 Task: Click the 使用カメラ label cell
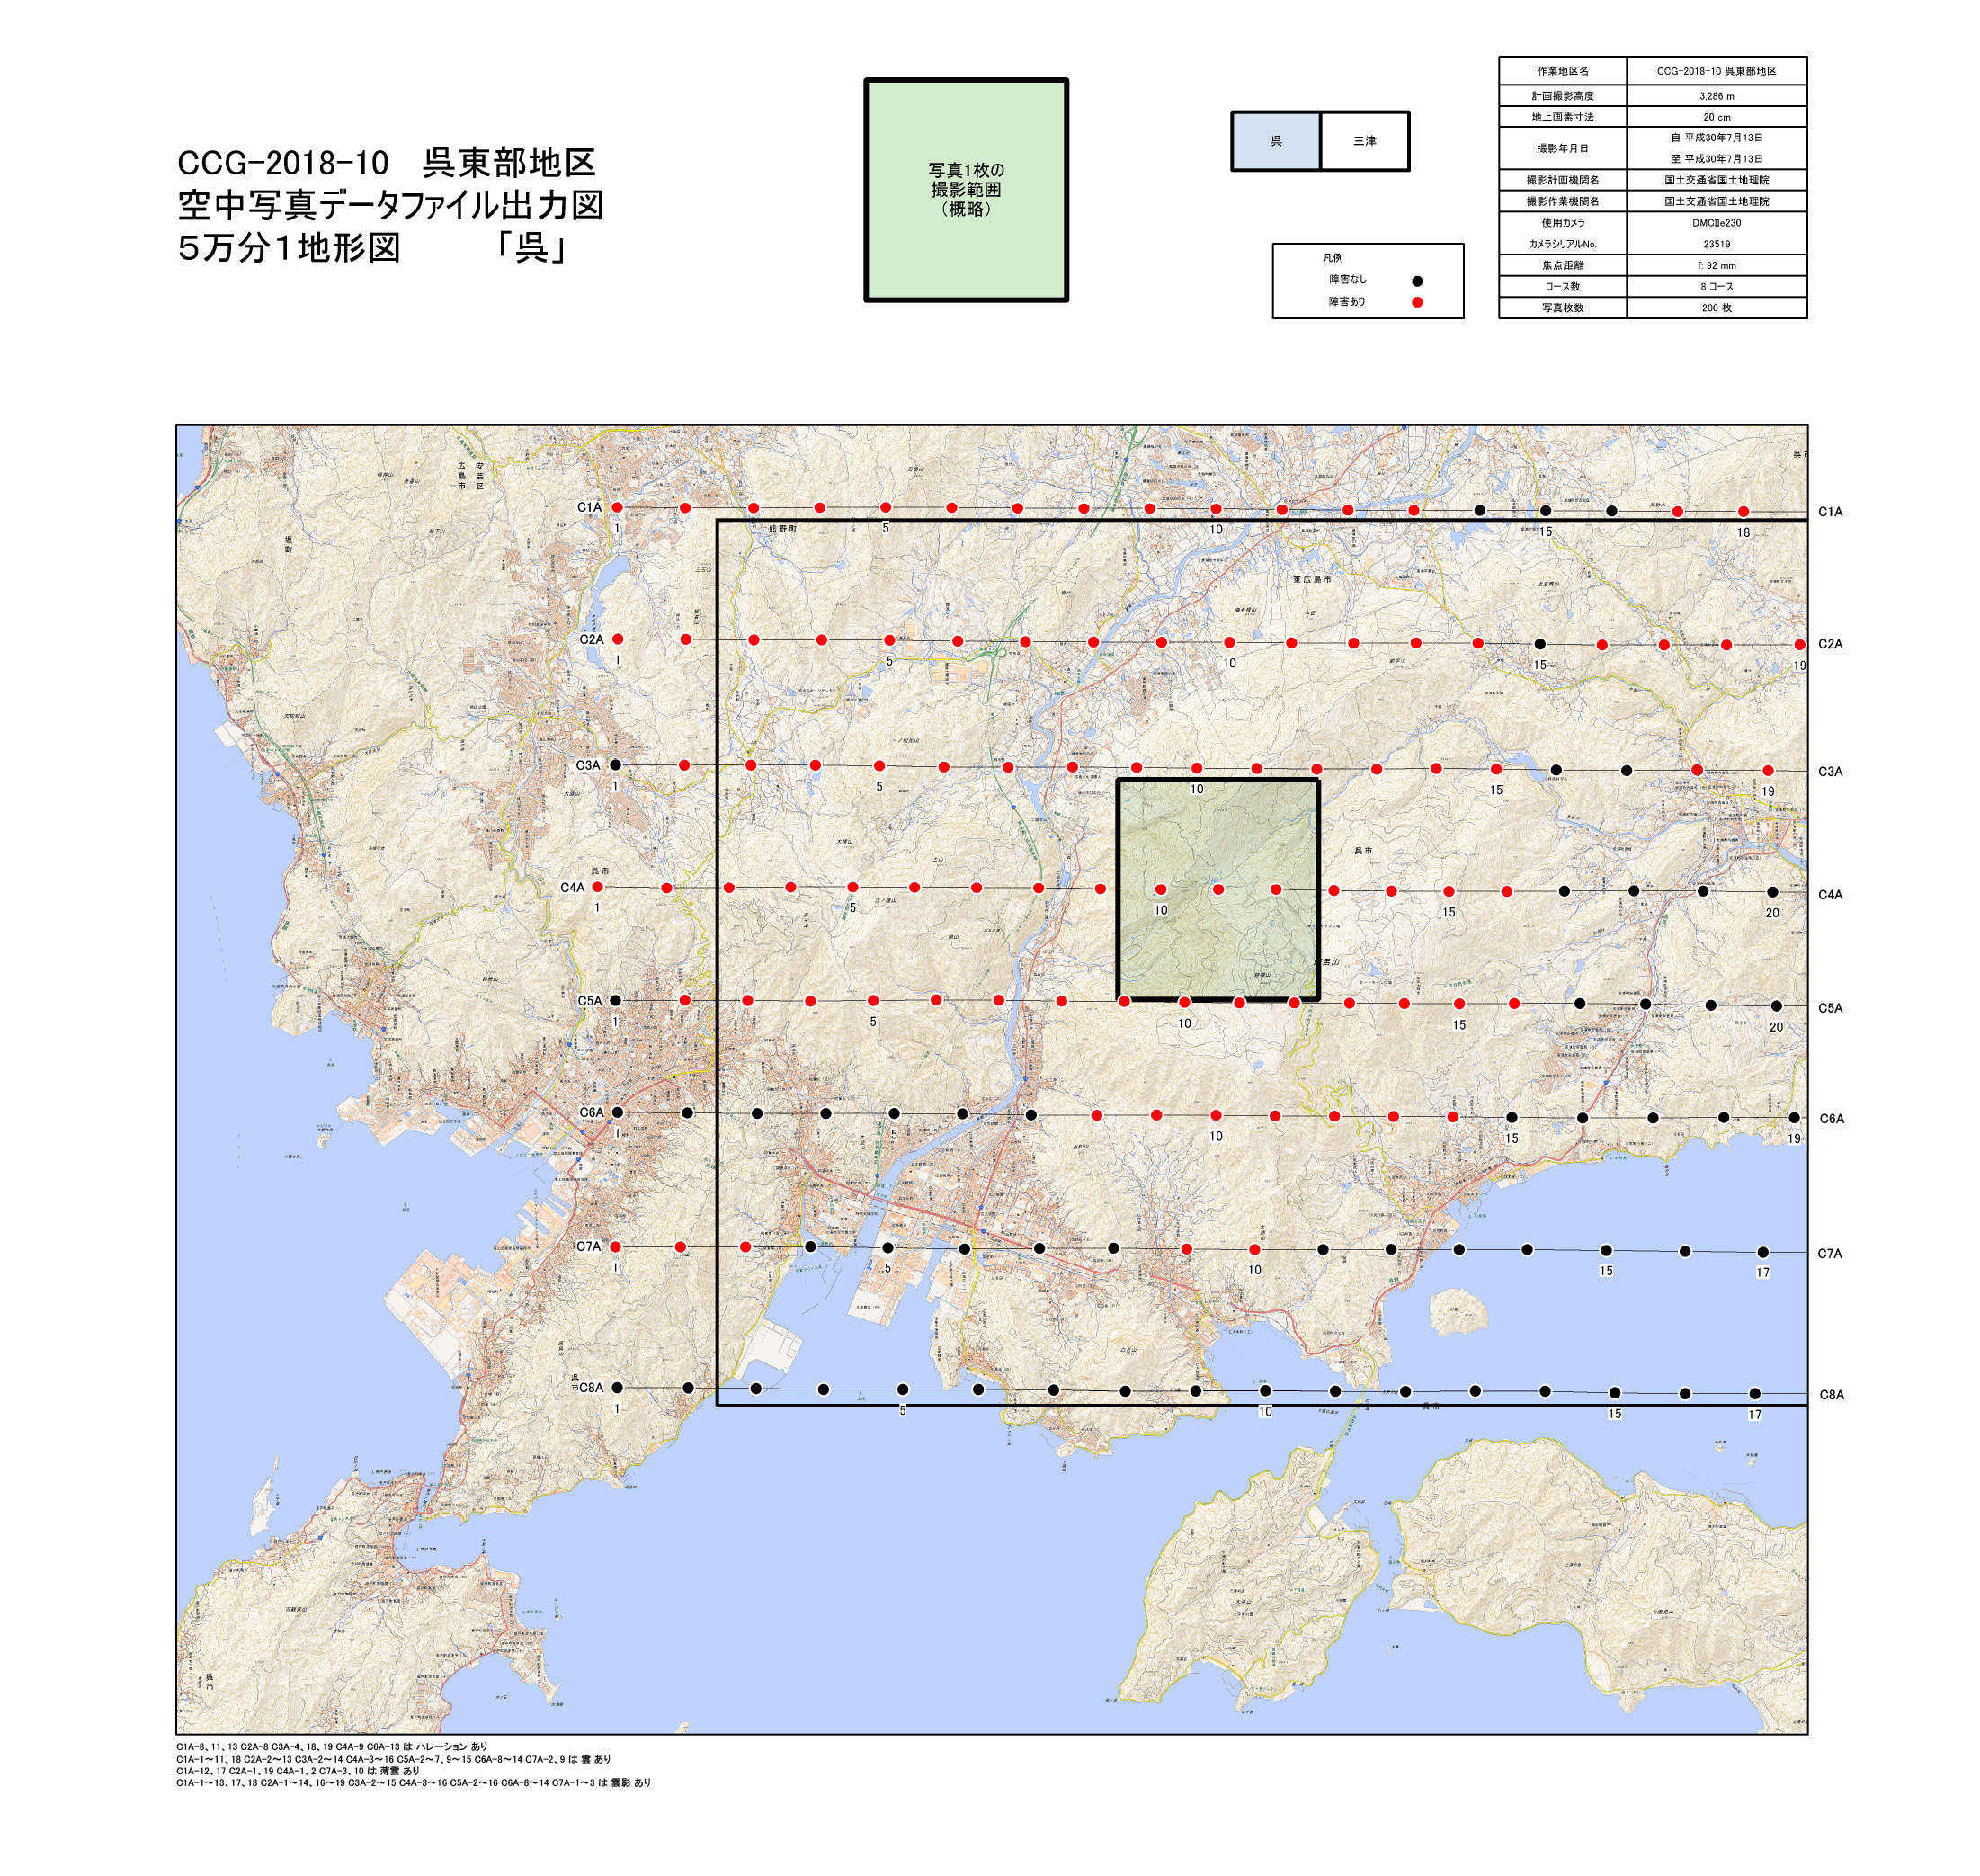pyautogui.click(x=1562, y=223)
